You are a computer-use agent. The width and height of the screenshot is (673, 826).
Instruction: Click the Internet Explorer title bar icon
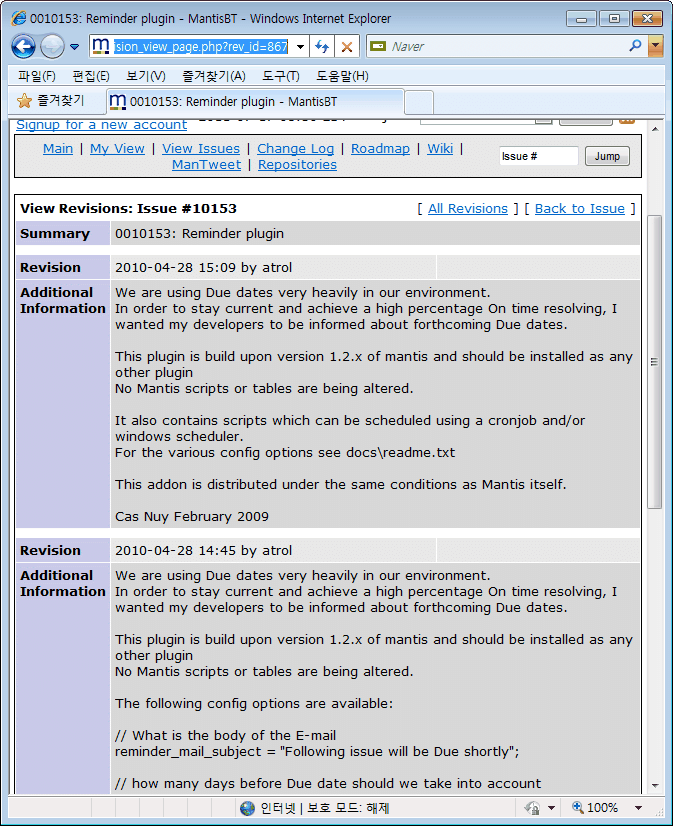18,18
